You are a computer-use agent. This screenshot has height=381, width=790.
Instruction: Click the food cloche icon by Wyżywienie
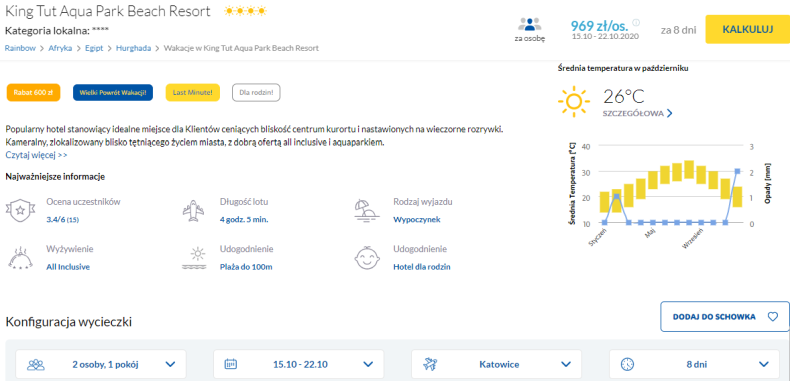click(20, 257)
